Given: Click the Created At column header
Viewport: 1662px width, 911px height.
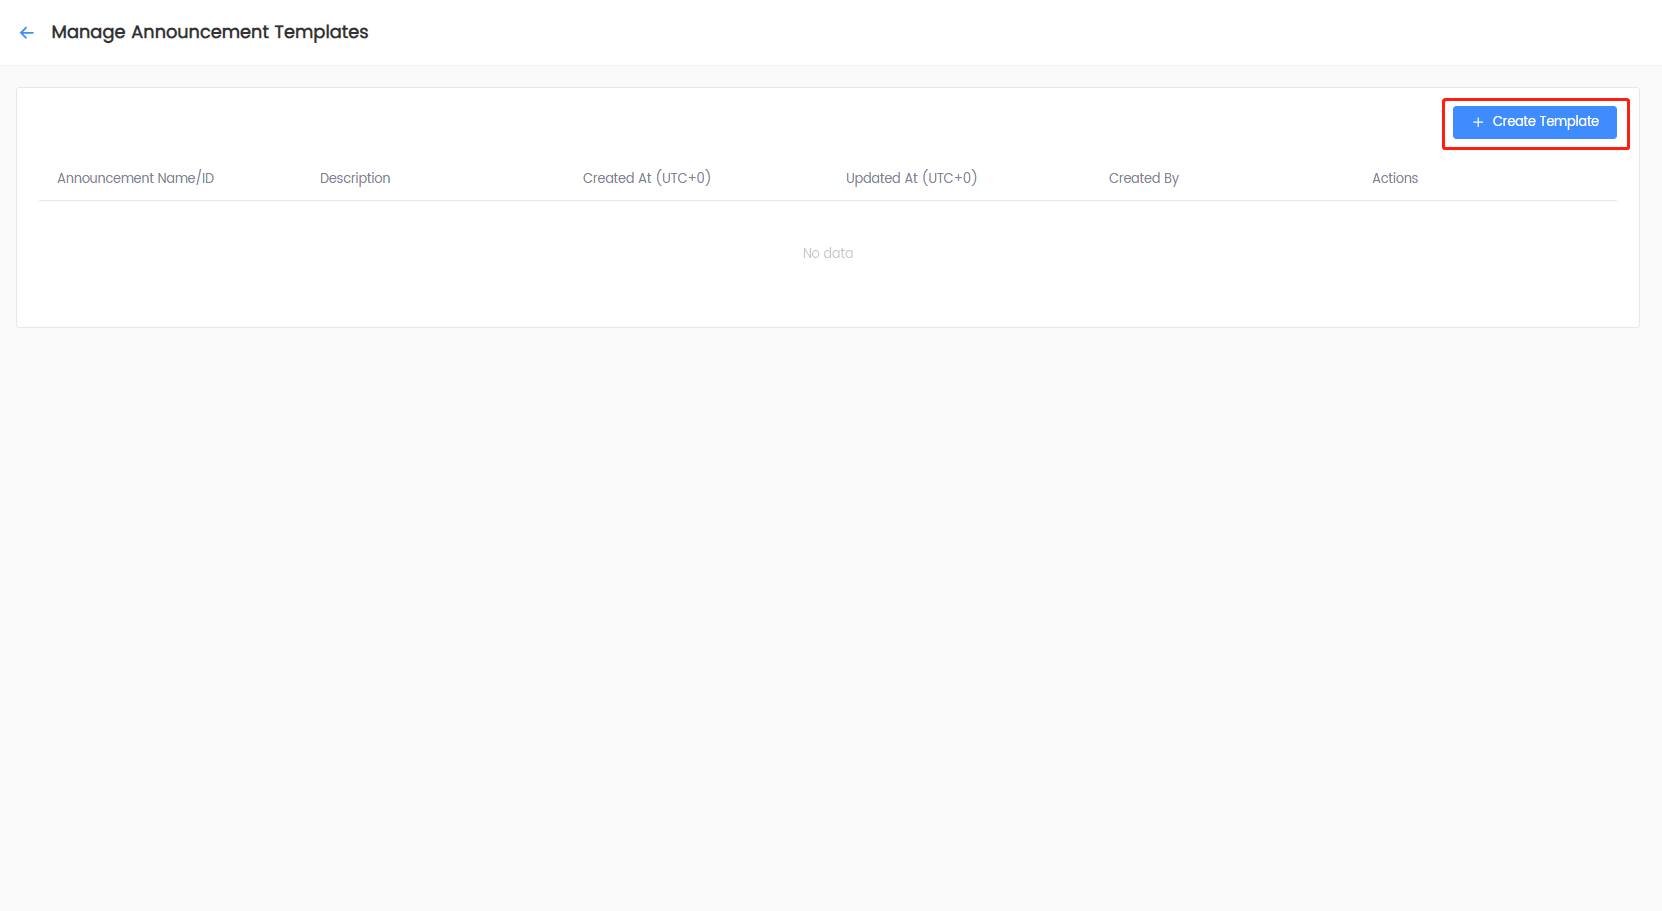Looking at the screenshot, I should click(x=646, y=178).
